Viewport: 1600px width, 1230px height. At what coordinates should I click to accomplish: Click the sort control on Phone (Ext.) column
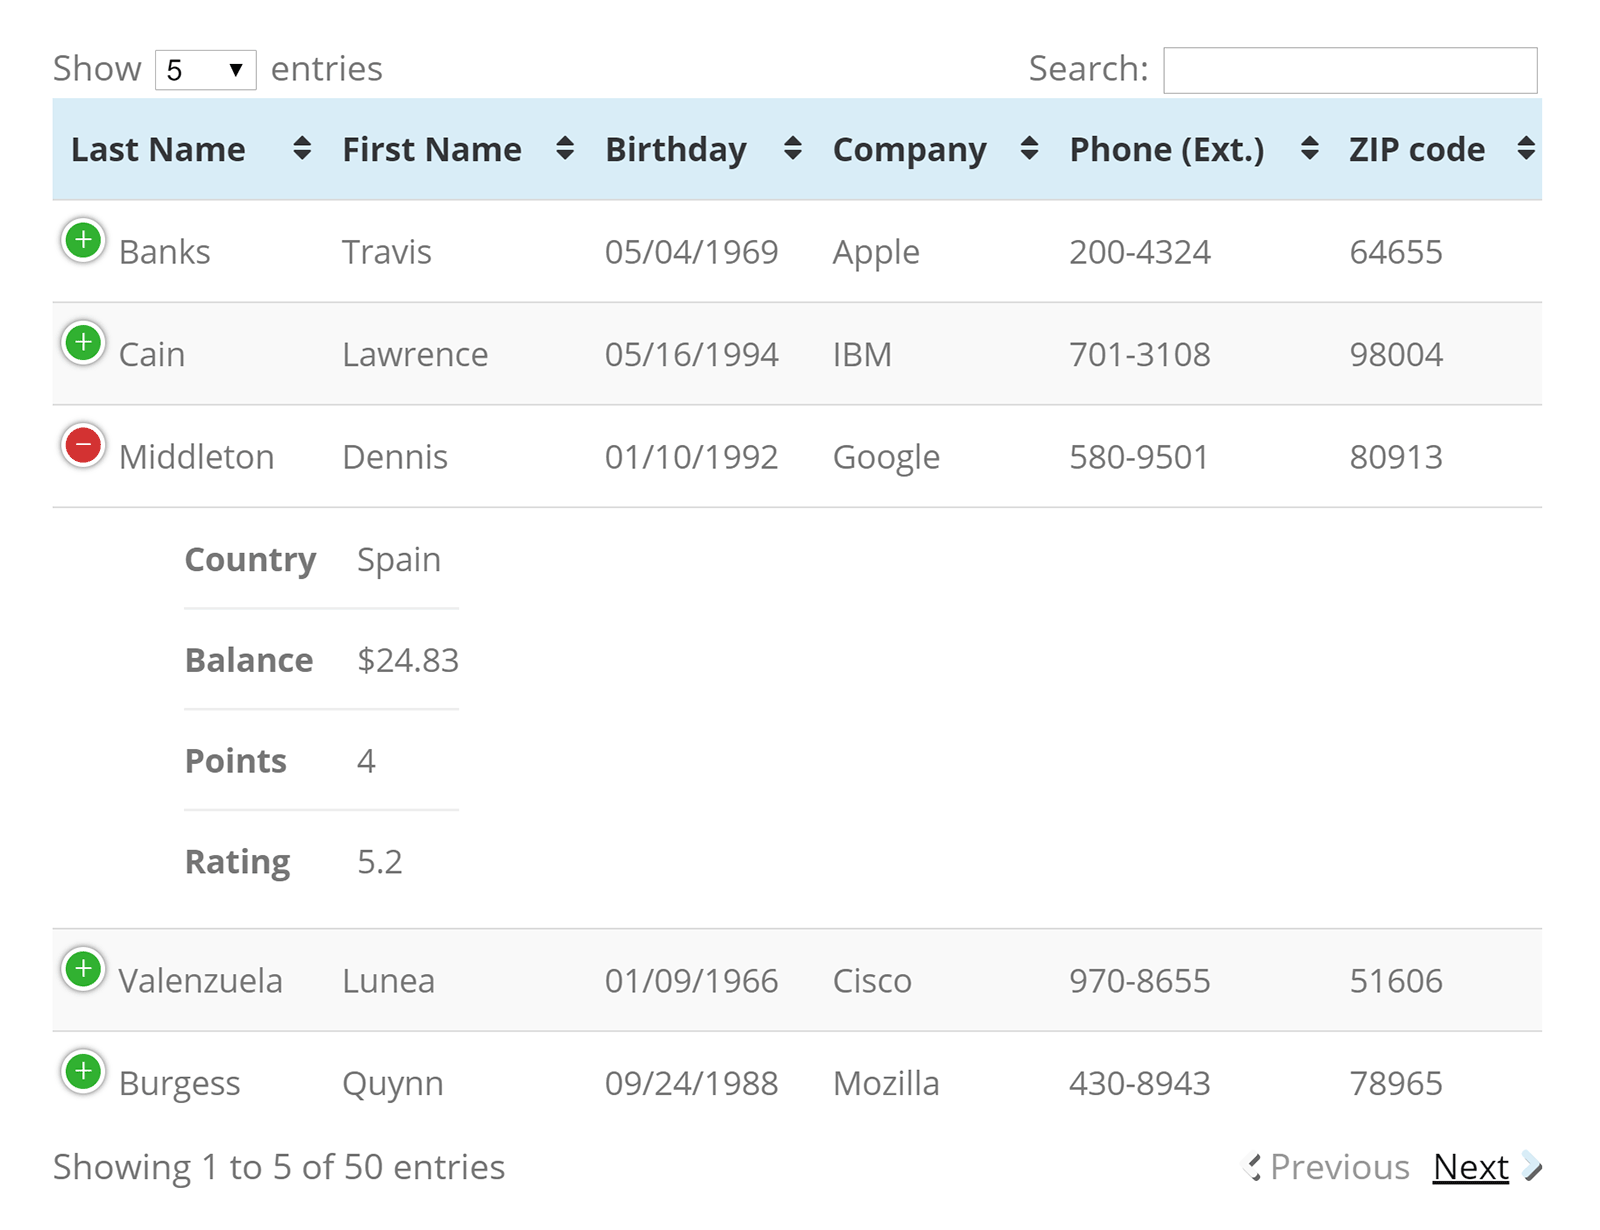(1308, 149)
